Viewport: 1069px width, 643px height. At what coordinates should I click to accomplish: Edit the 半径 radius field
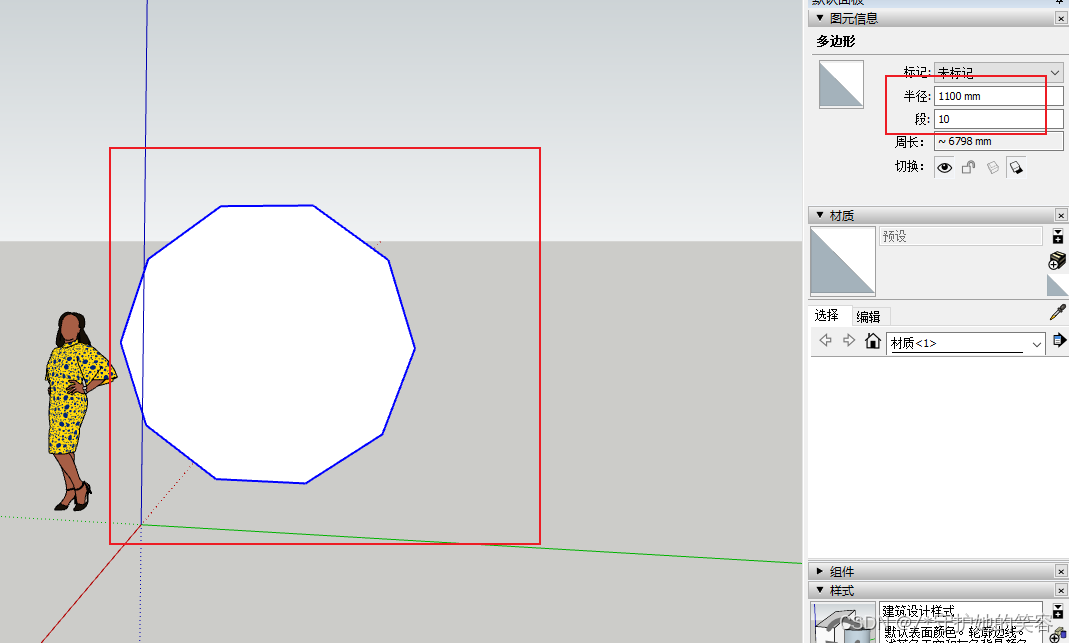pyautogui.click(x=998, y=96)
